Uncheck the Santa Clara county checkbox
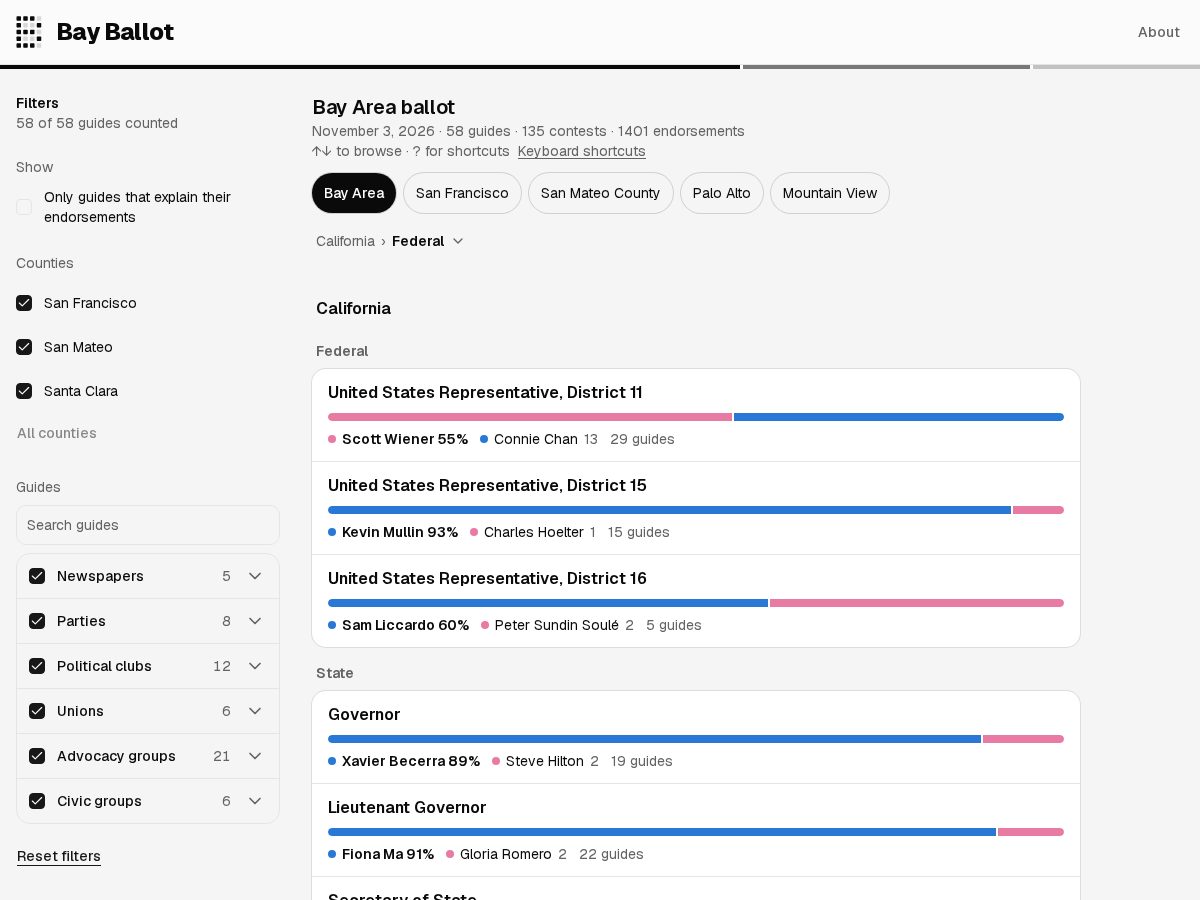This screenshot has width=1200, height=900. coord(24,391)
